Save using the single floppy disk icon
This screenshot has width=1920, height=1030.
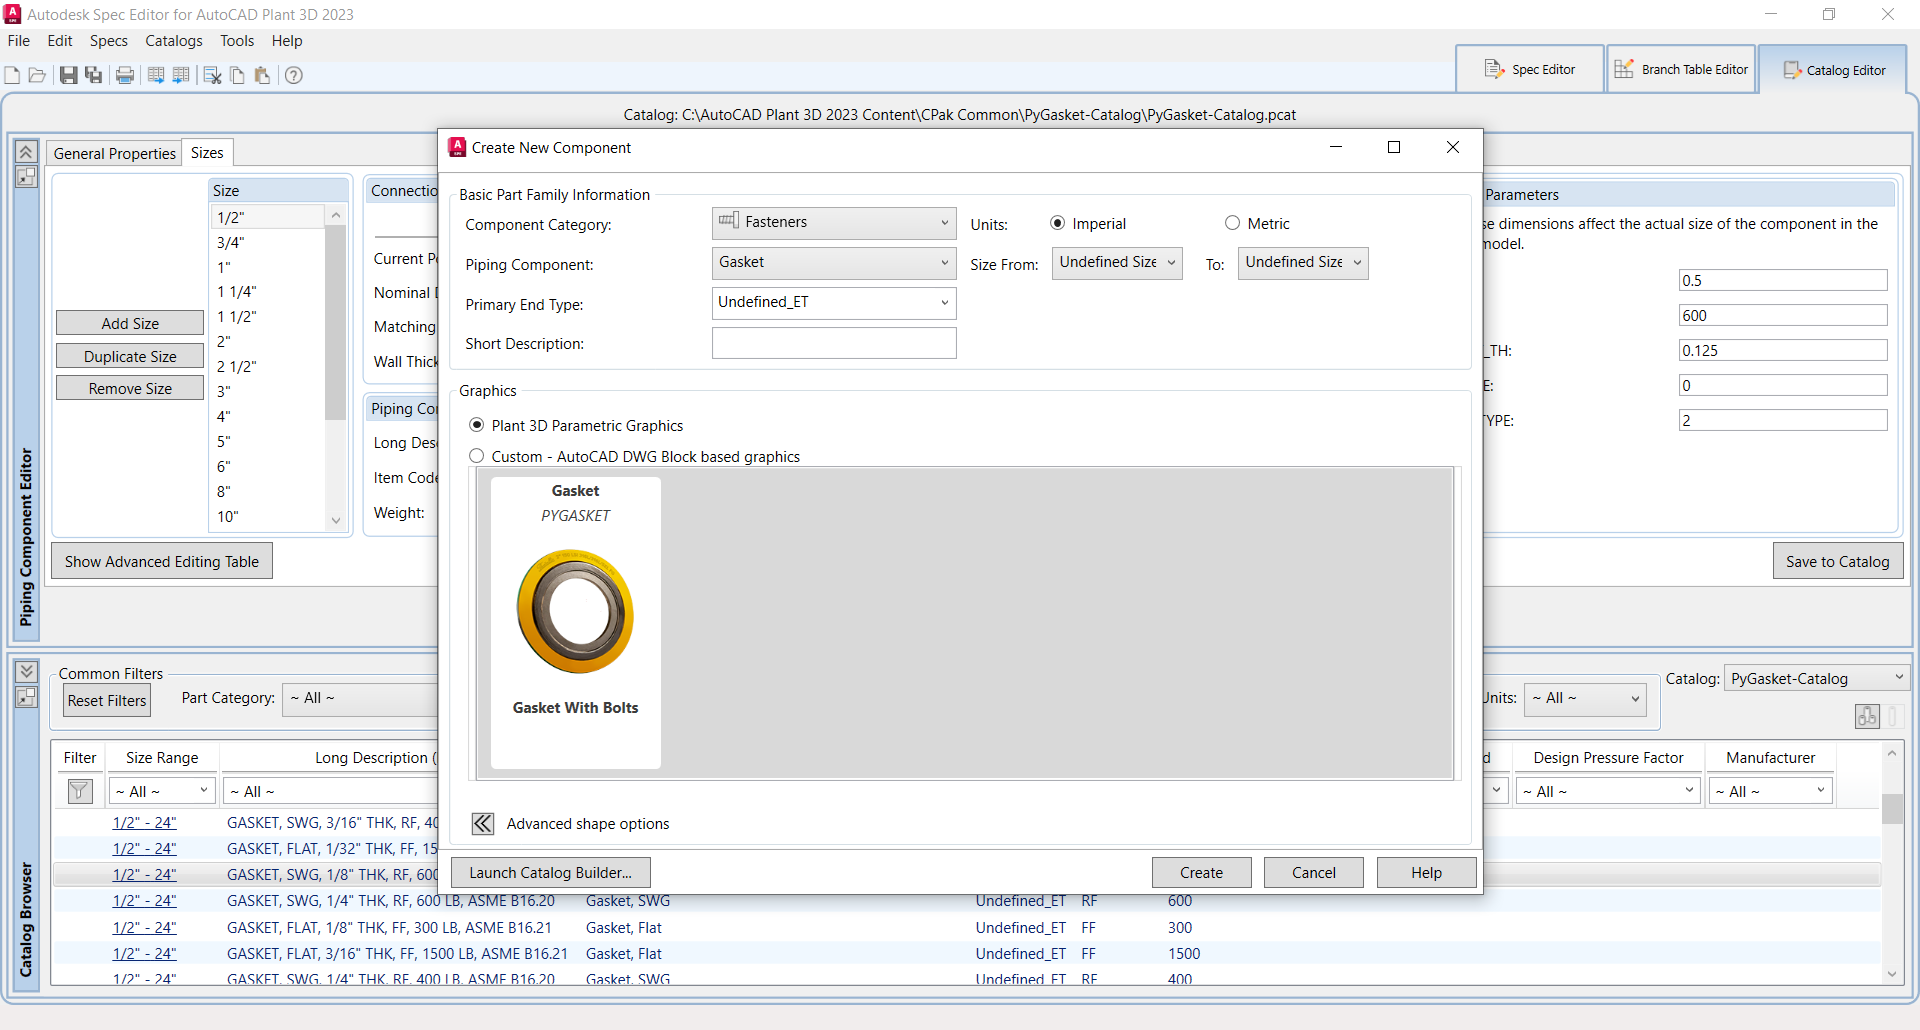68,75
